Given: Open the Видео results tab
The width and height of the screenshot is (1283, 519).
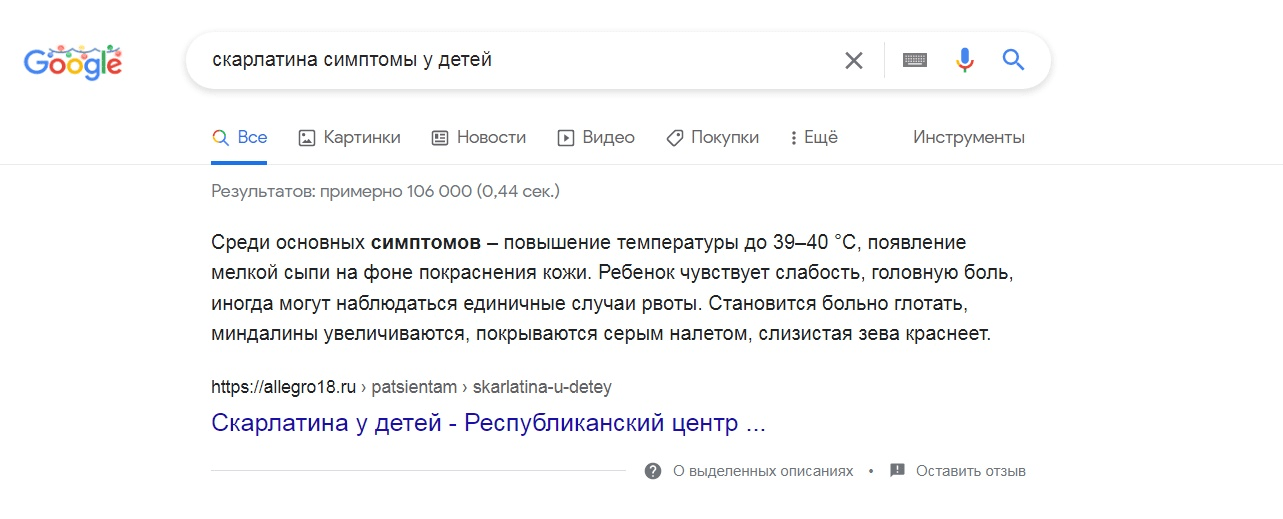Looking at the screenshot, I should click(x=596, y=138).
